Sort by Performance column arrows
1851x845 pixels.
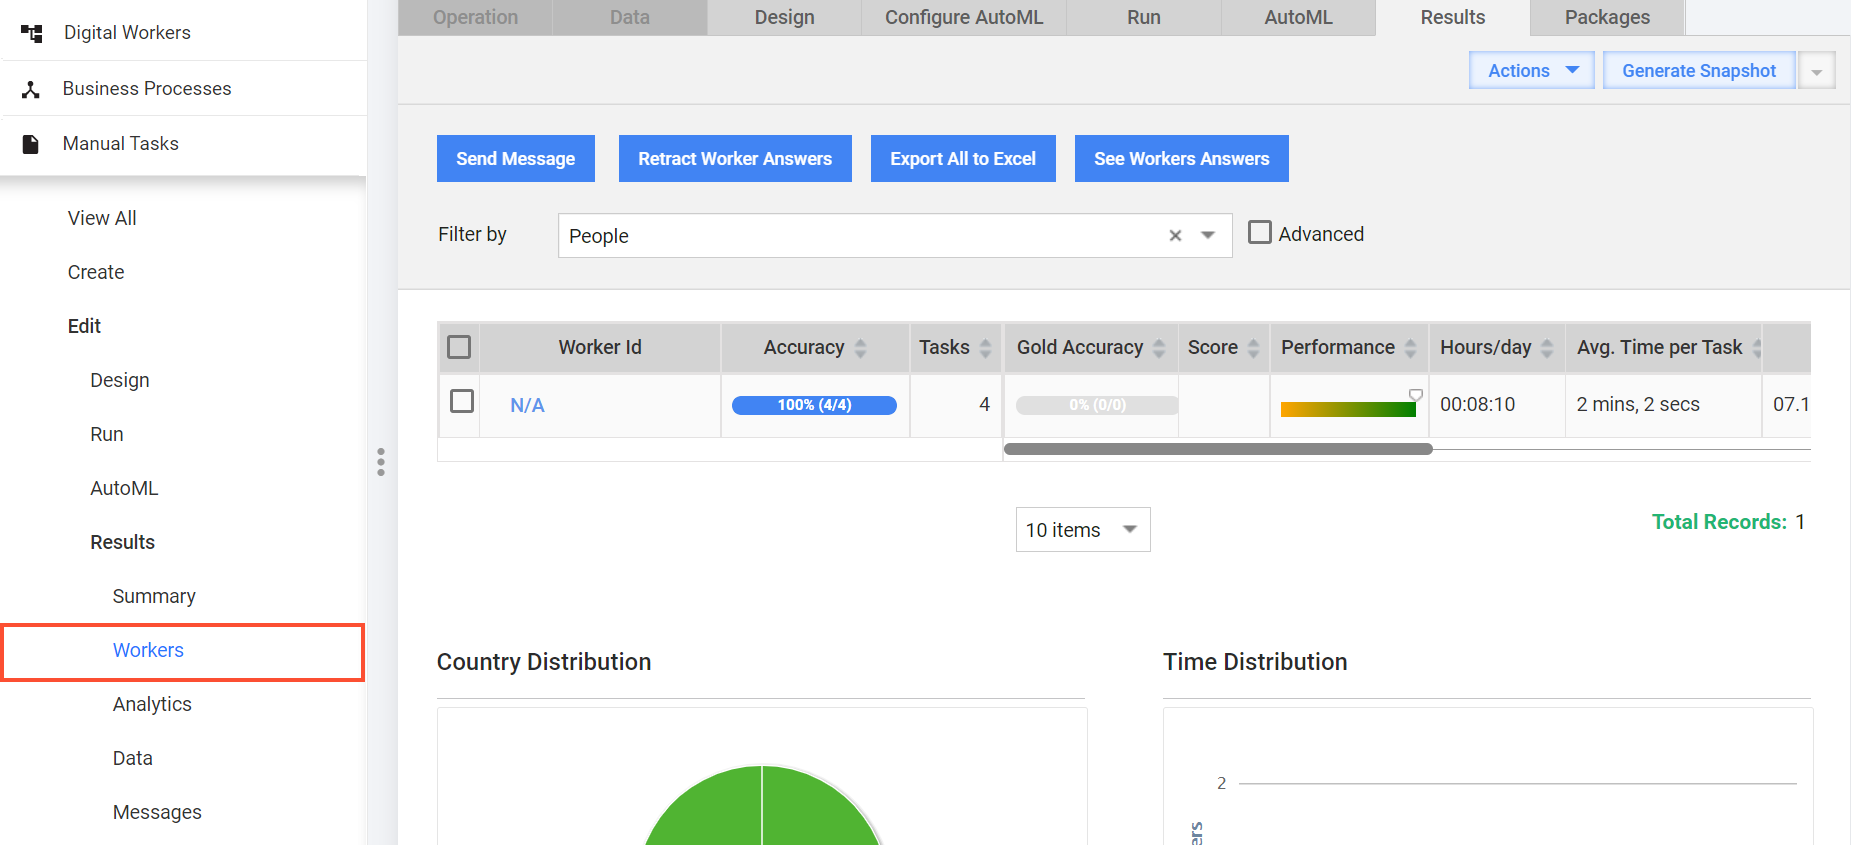[1410, 348]
